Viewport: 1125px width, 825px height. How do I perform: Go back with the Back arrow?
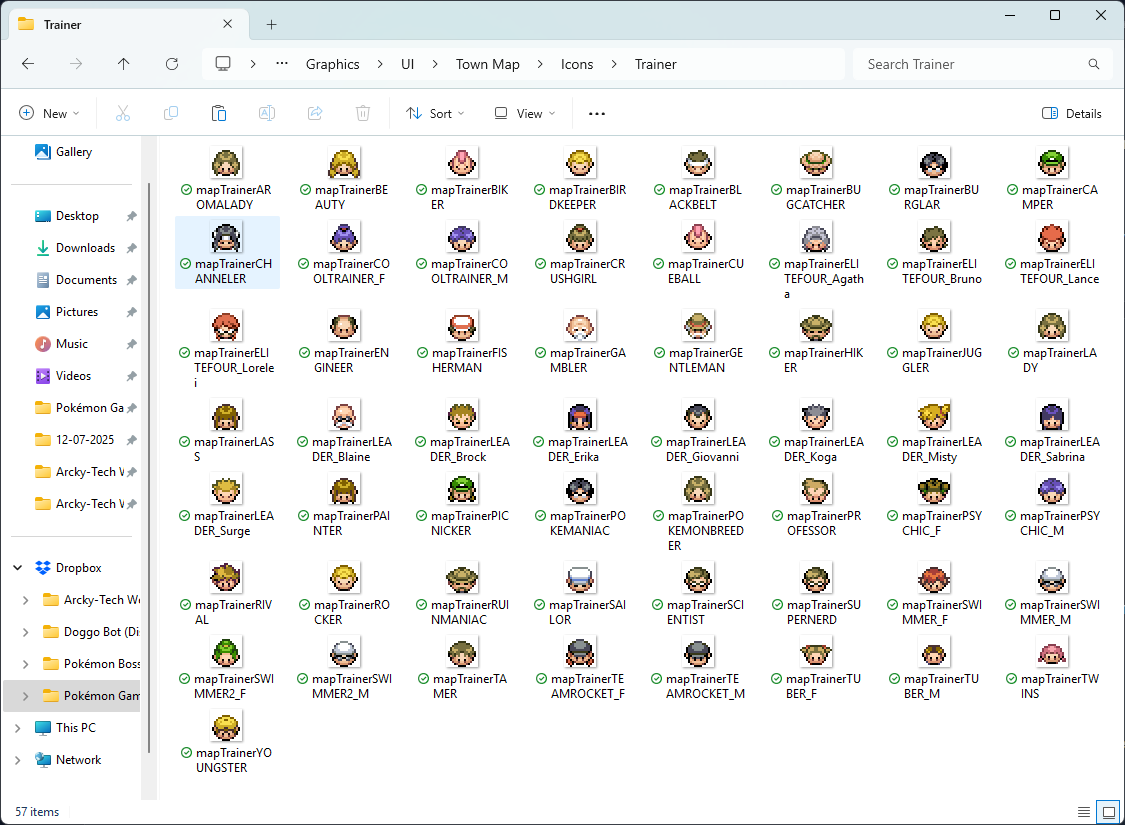(x=28, y=64)
